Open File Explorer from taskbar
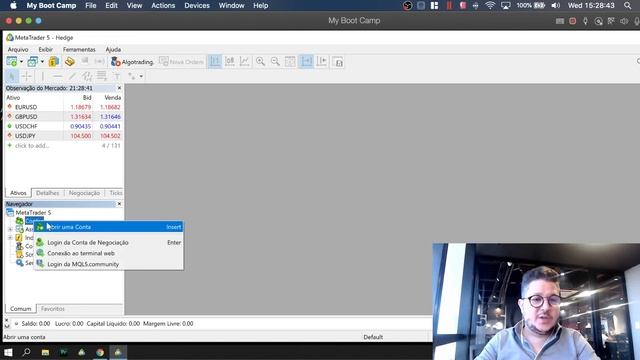The height and width of the screenshot is (360, 640). 45,352
